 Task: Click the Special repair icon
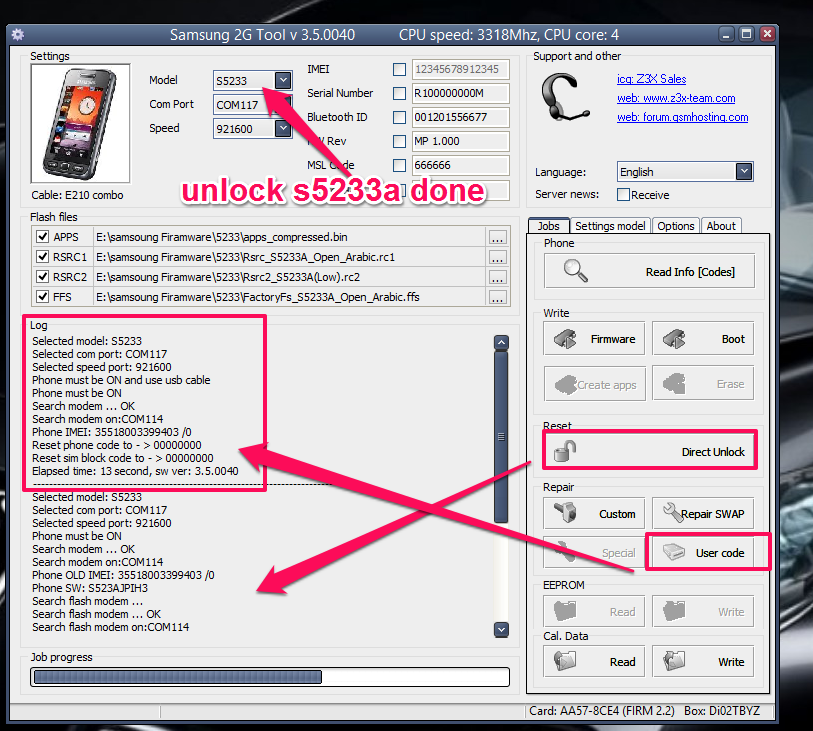pyautogui.click(x=565, y=552)
